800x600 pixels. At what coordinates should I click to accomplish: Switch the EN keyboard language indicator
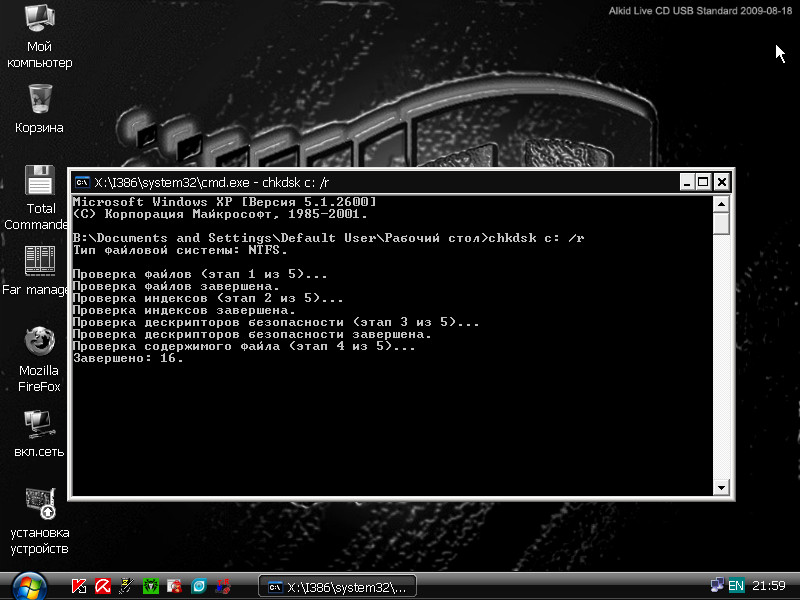(x=736, y=586)
